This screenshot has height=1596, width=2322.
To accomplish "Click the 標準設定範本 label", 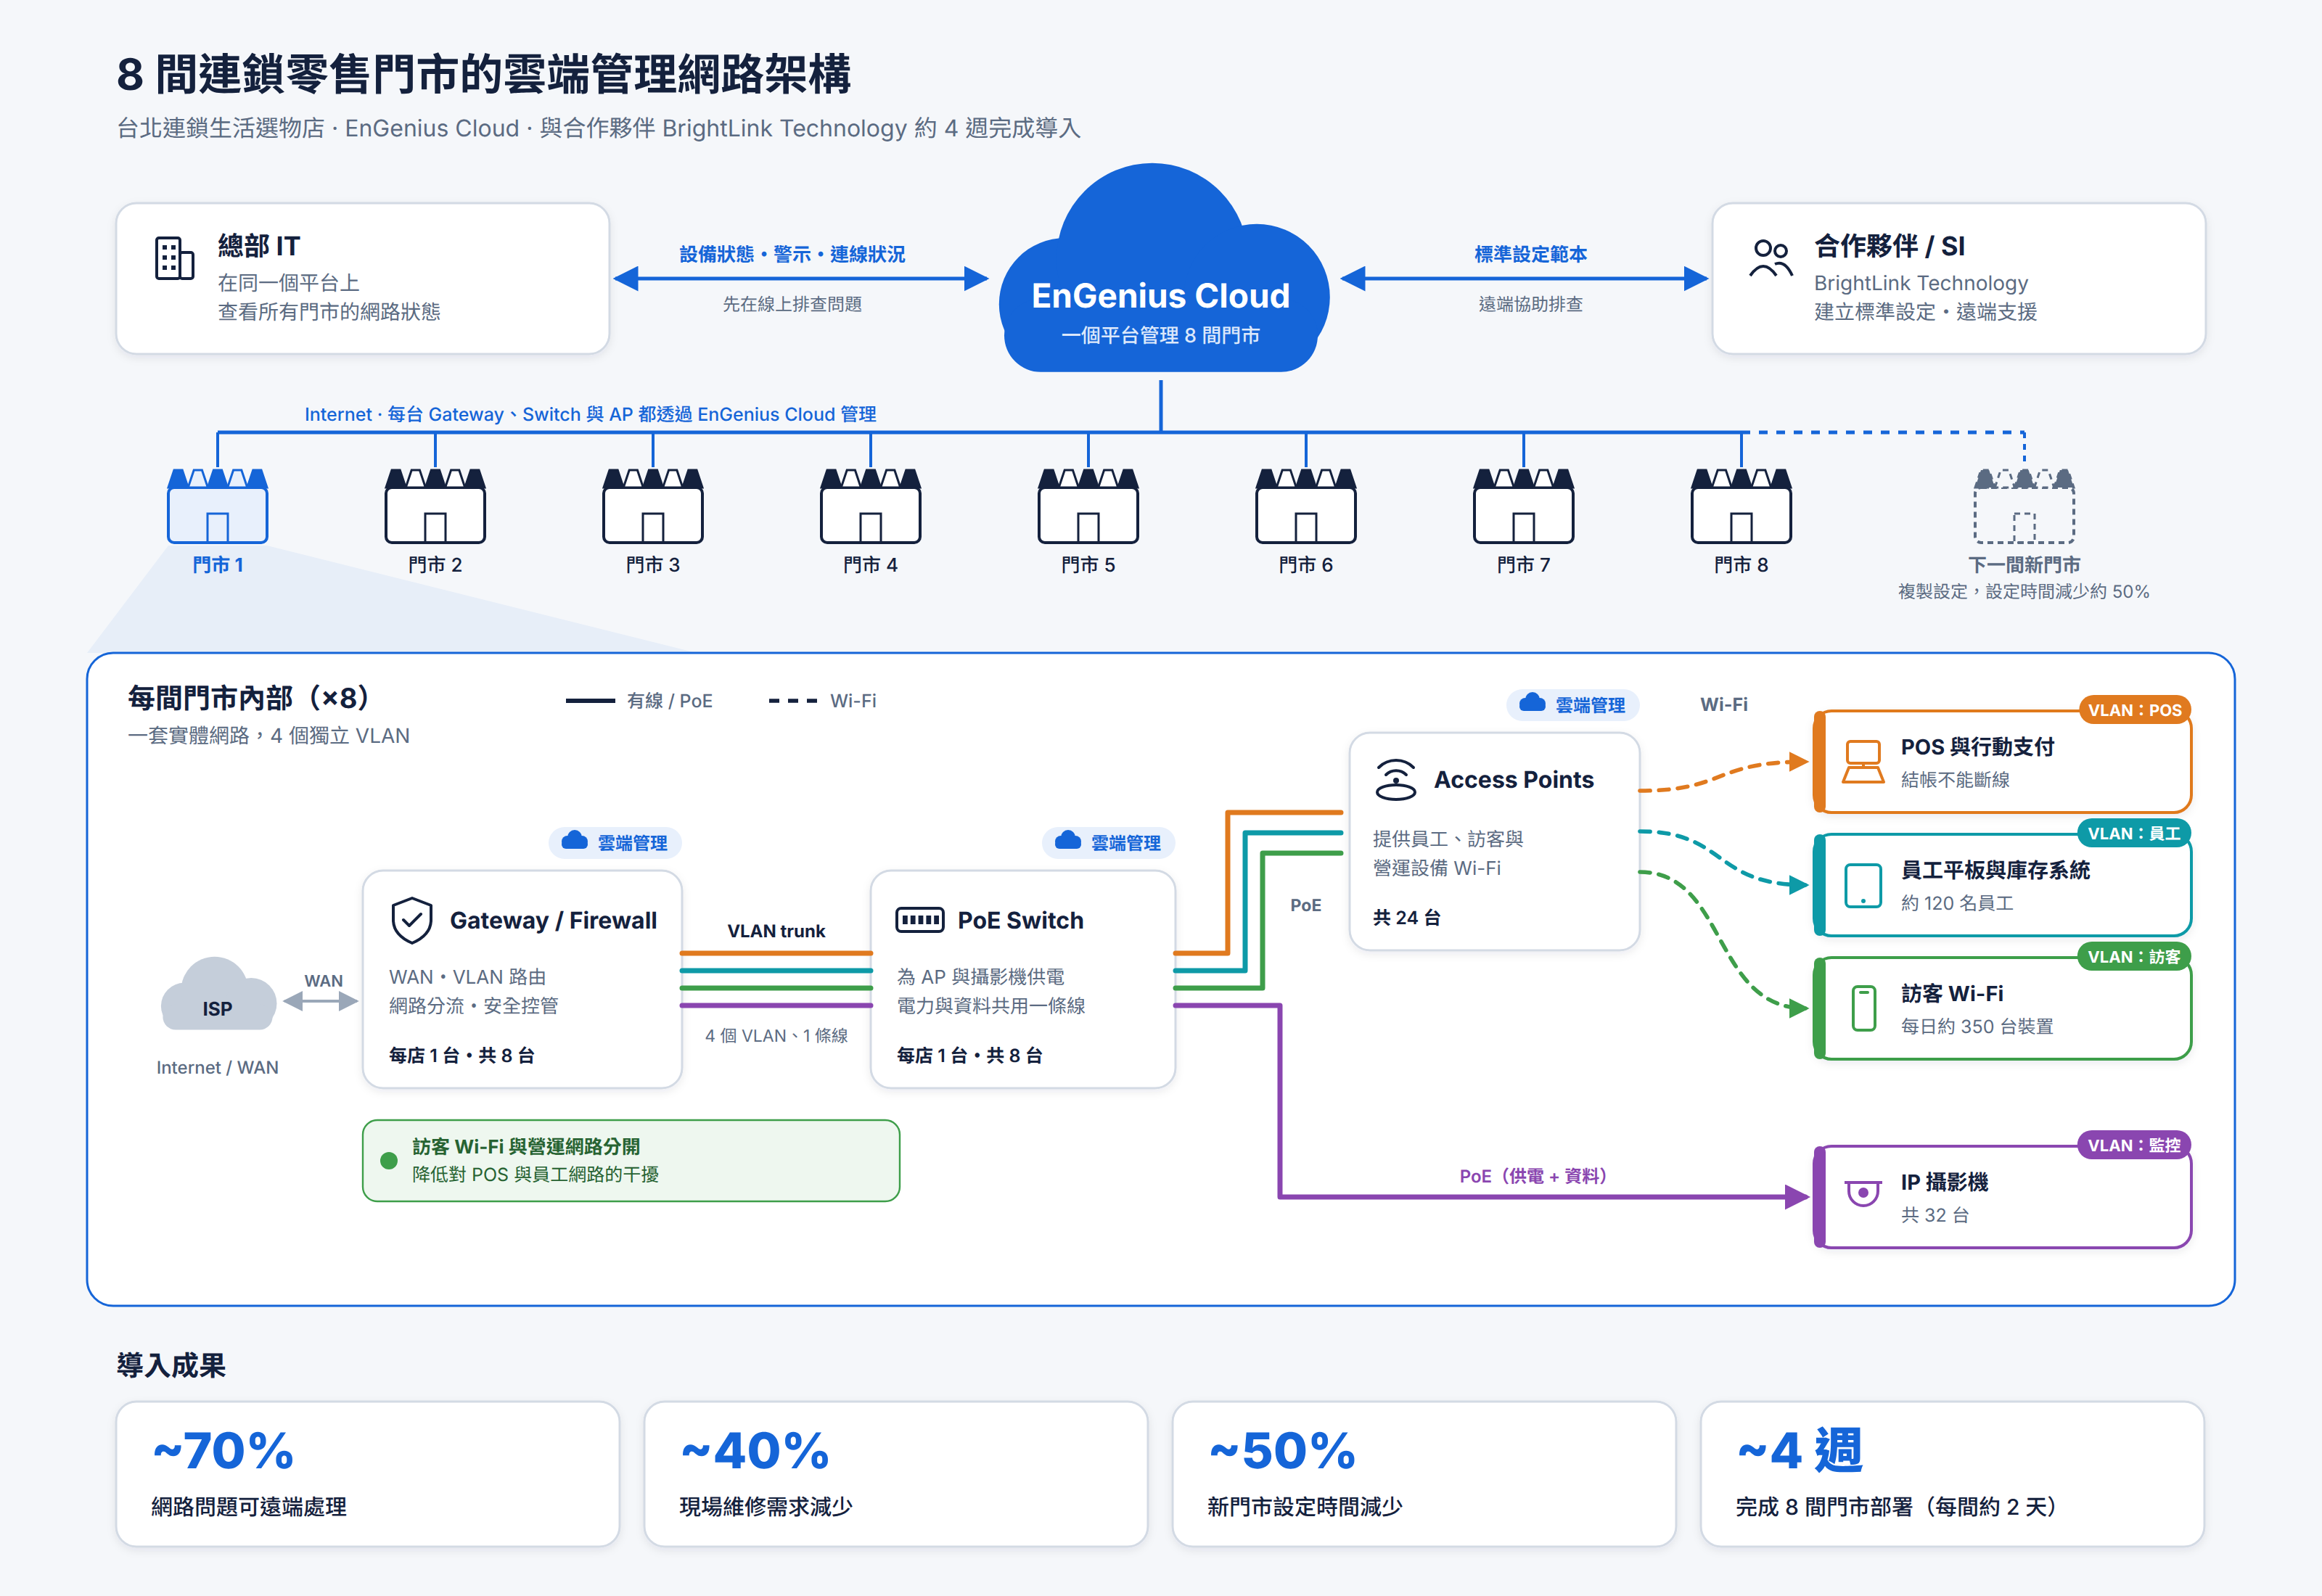I will [1530, 254].
